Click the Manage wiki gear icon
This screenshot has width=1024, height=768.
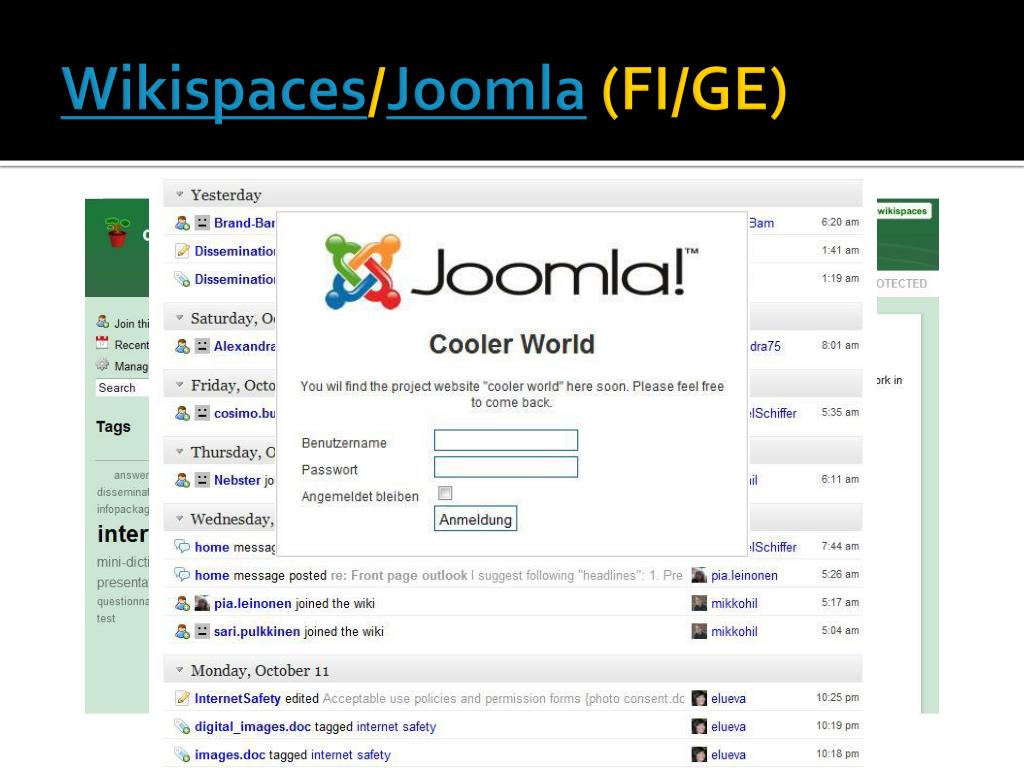click(x=103, y=364)
